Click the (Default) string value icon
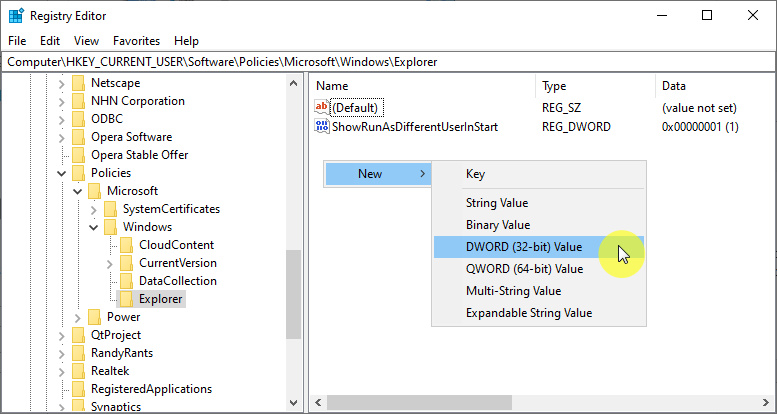777x414 pixels. tap(322, 107)
